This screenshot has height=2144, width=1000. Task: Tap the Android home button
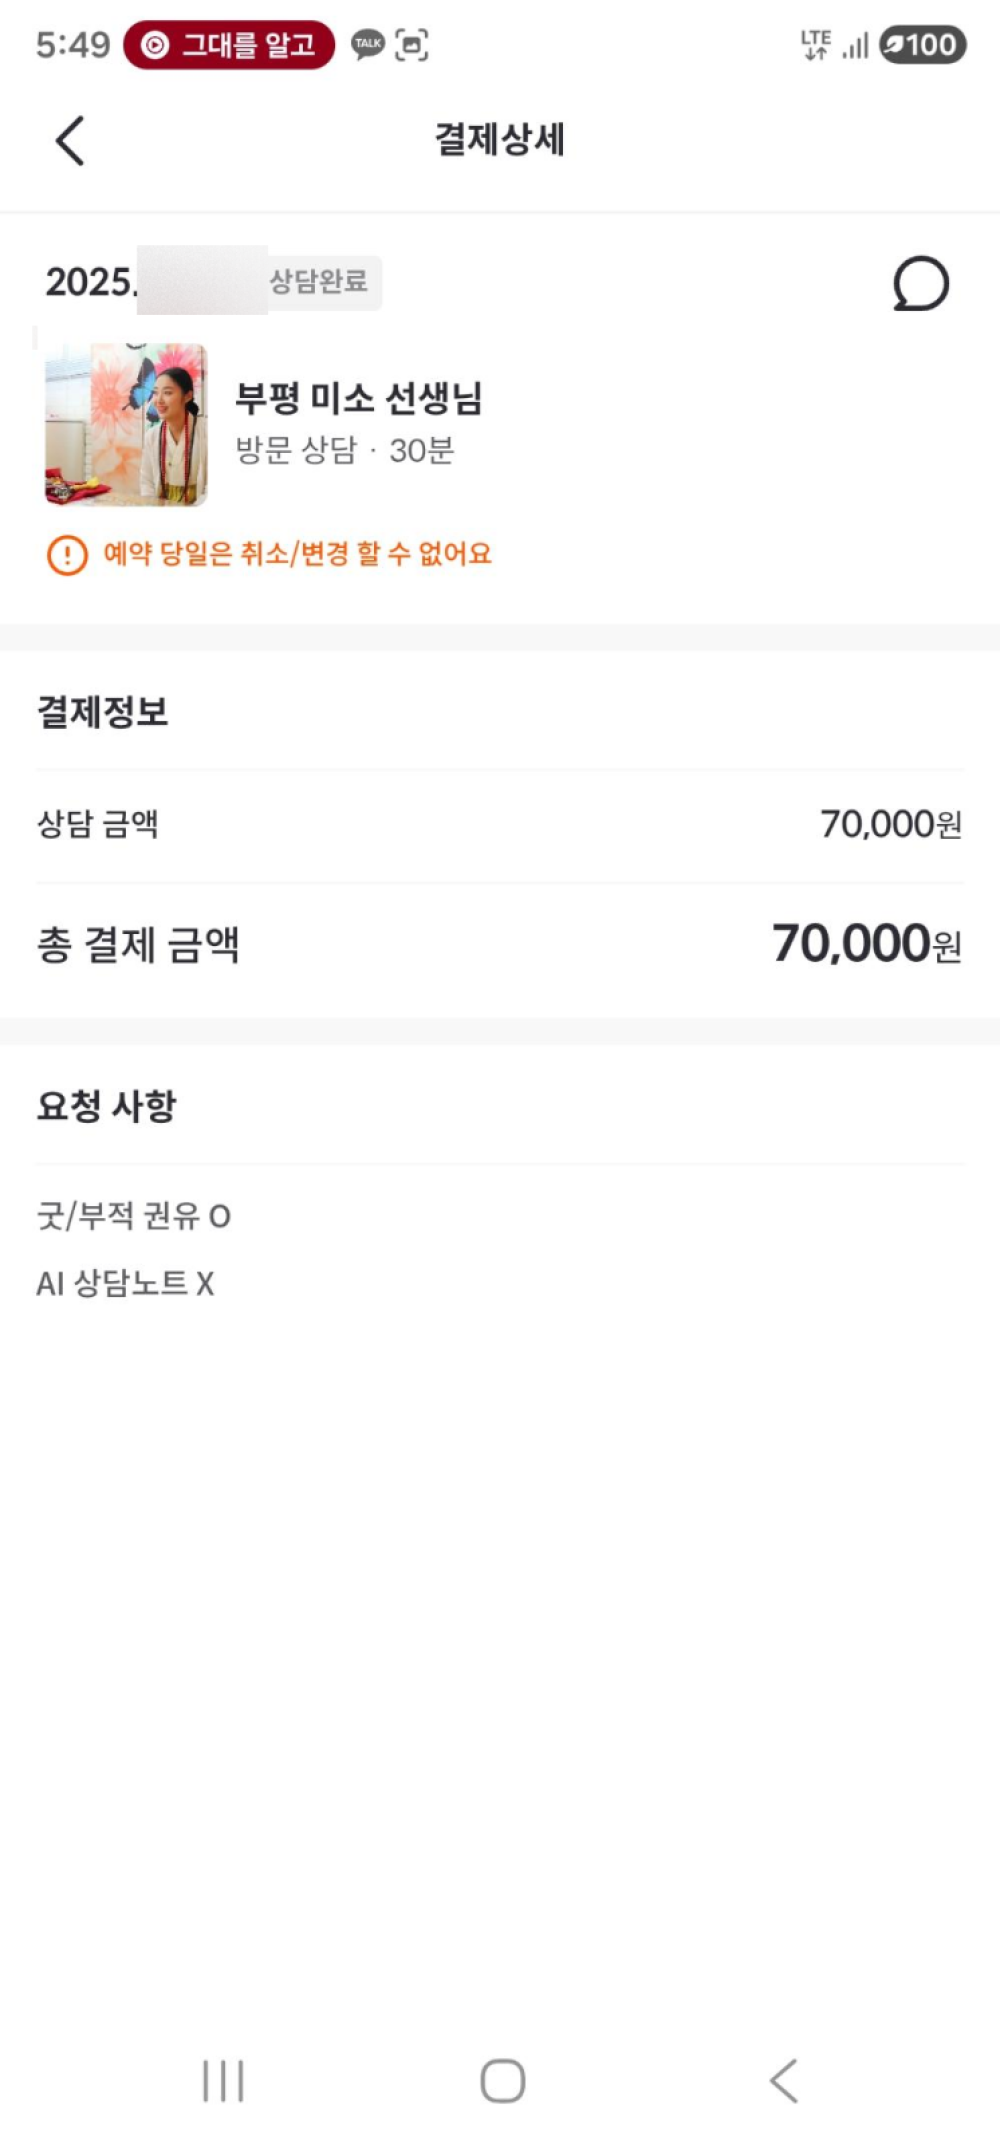pos(502,2081)
